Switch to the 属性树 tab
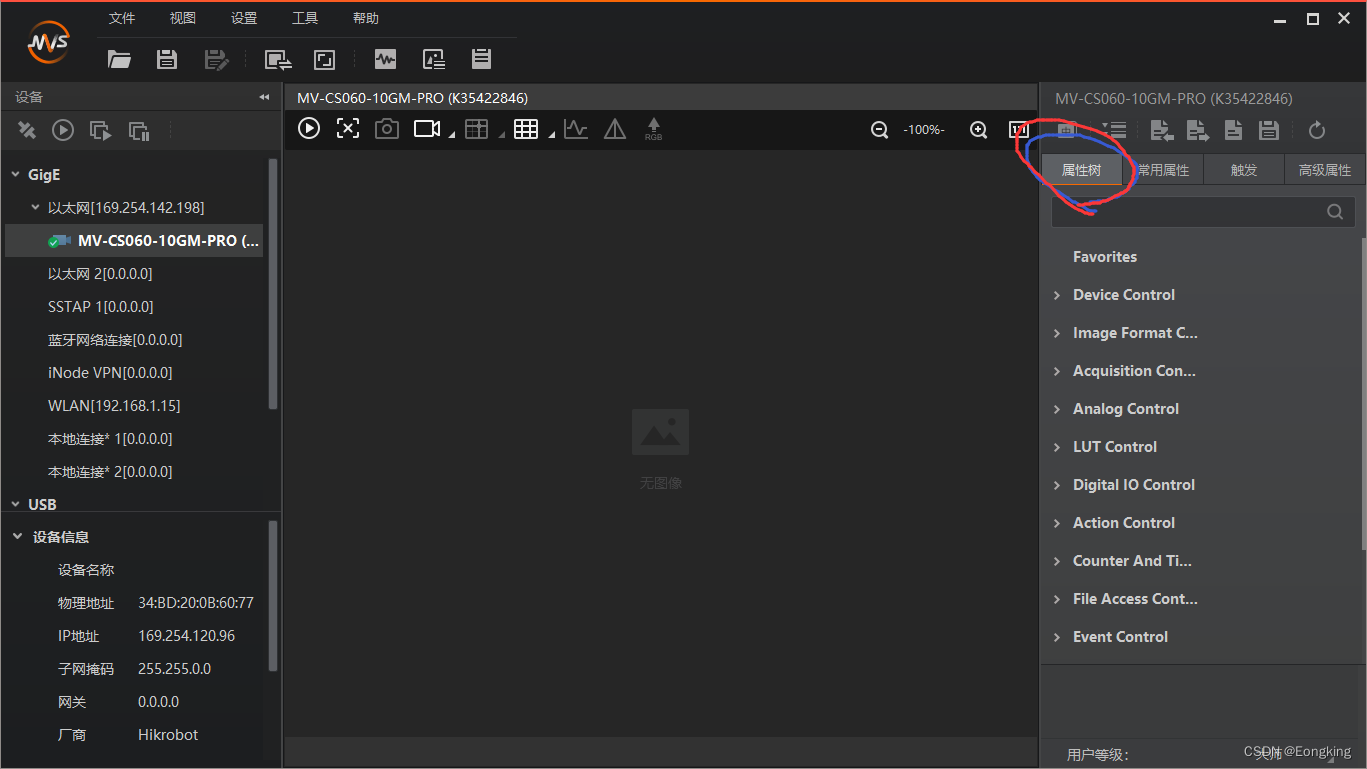The height and width of the screenshot is (769, 1367). (1081, 170)
